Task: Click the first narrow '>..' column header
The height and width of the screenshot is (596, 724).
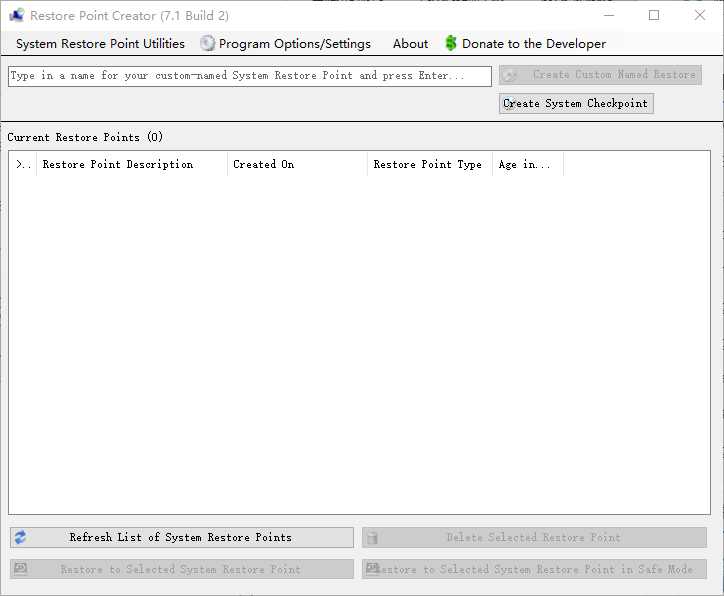Action: coord(23,164)
